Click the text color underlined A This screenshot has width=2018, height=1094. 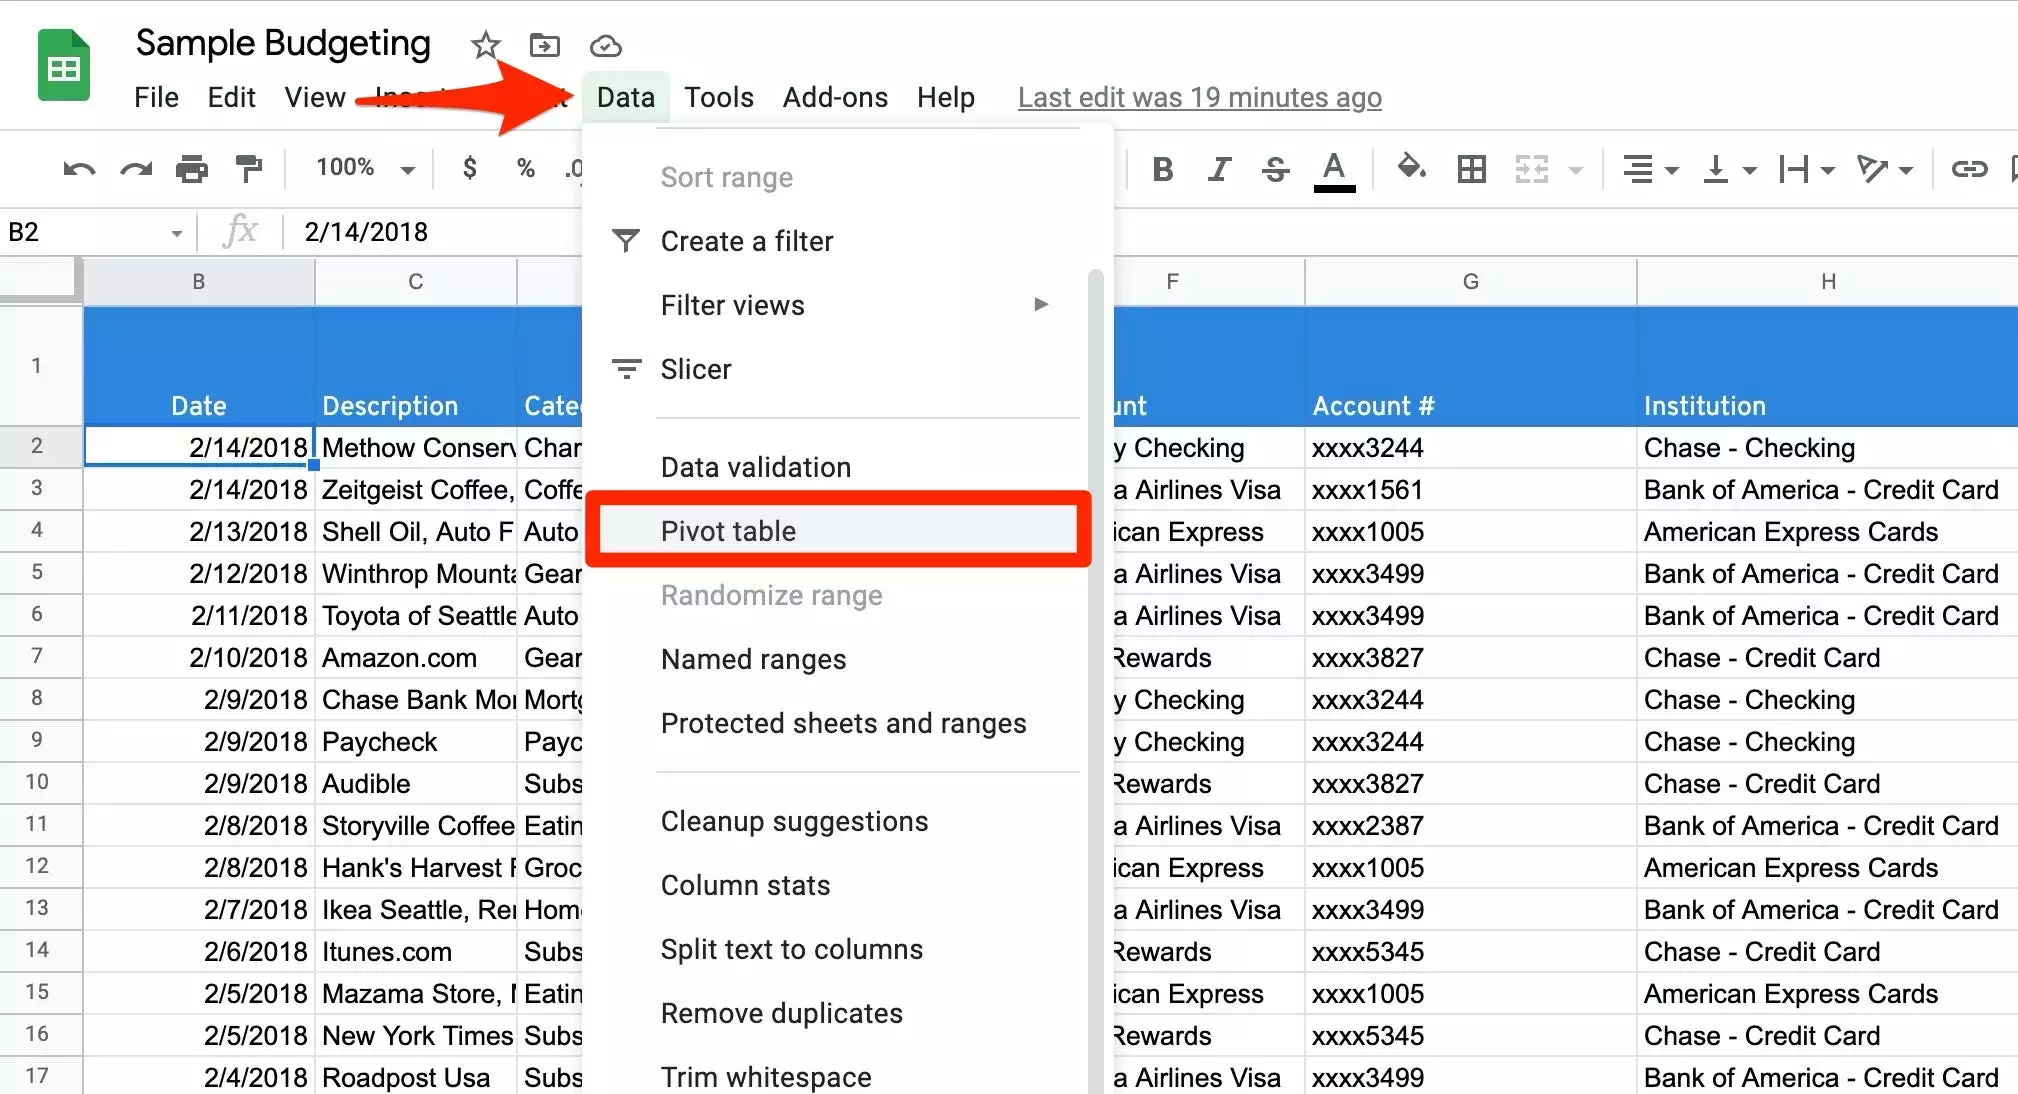click(x=1333, y=169)
